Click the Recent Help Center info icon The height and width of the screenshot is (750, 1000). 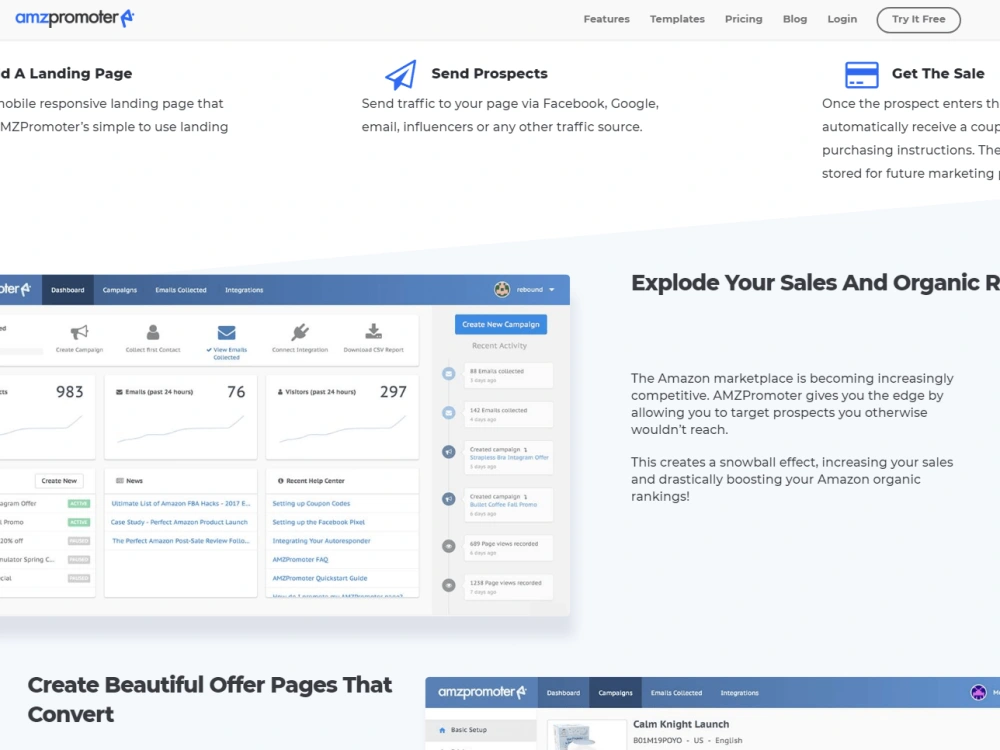click(281, 481)
